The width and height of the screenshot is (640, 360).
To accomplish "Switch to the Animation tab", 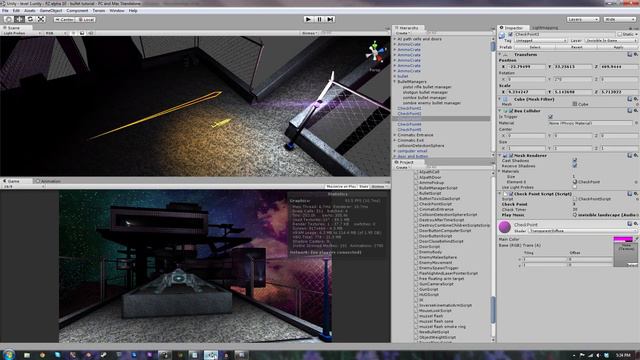I will 48,181.
